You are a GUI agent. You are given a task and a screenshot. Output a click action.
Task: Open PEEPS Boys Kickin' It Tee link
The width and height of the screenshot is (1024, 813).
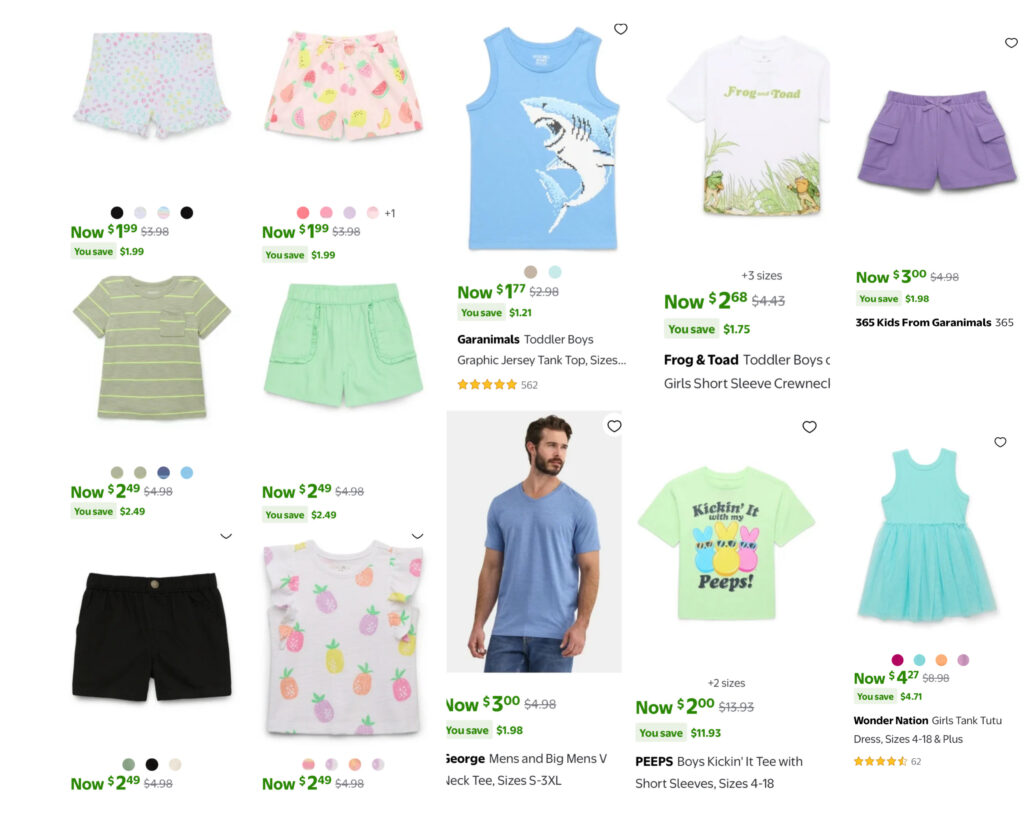pos(719,772)
